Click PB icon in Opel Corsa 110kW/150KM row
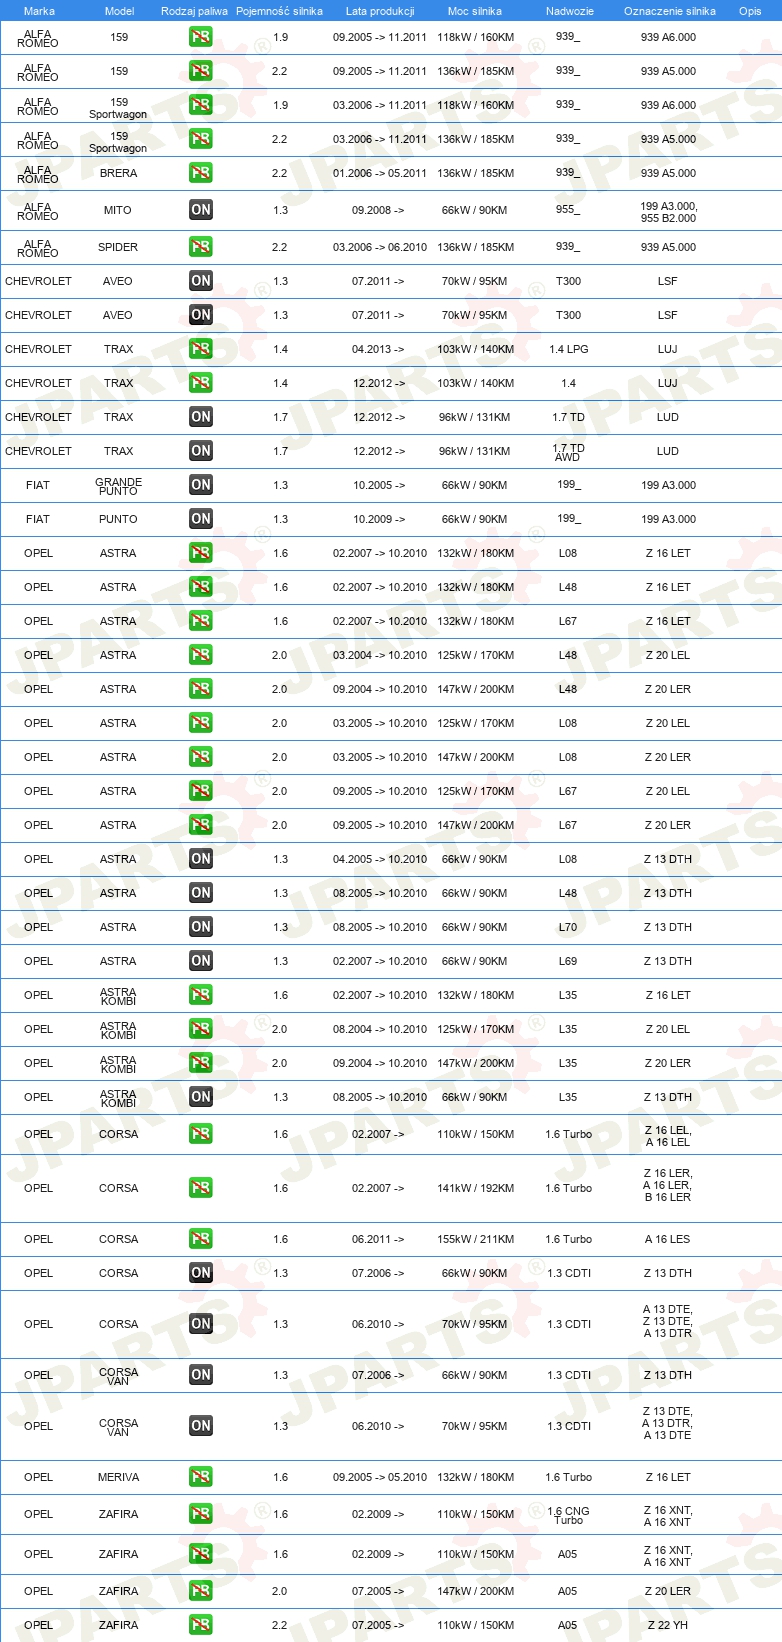Screen dimensions: 782x1642 coord(201,1134)
